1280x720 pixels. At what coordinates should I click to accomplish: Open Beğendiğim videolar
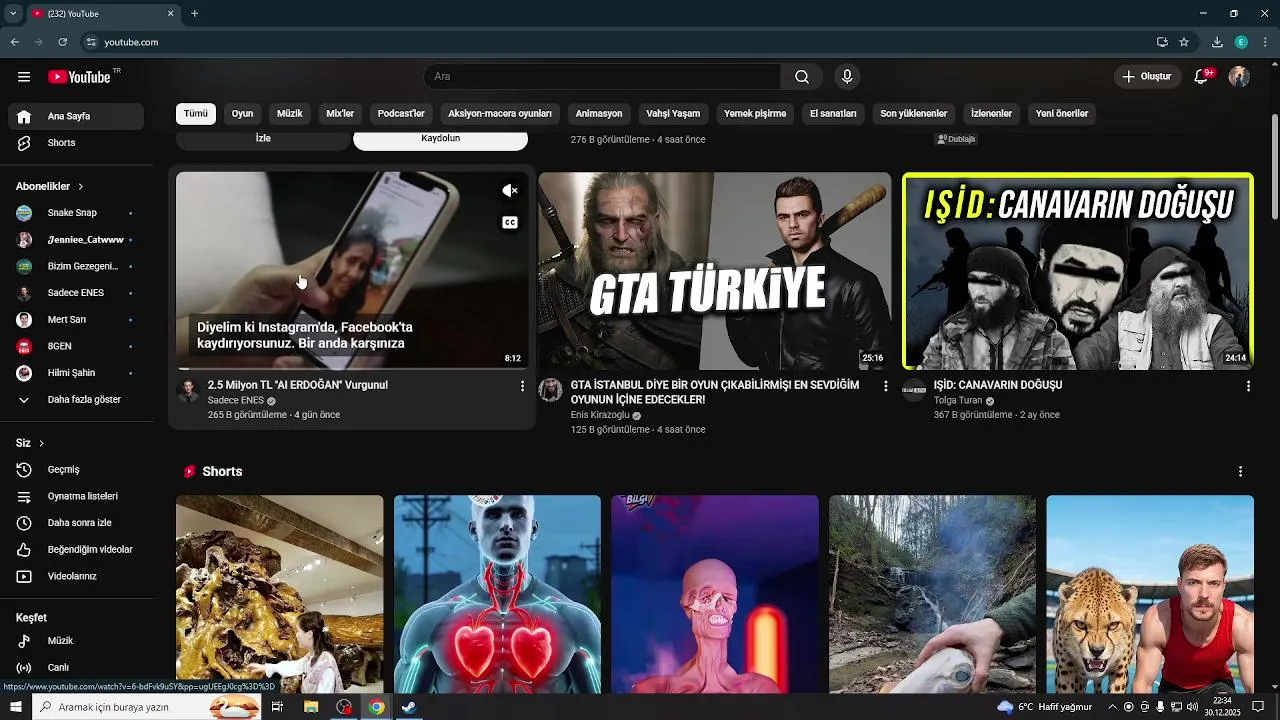(x=76, y=550)
